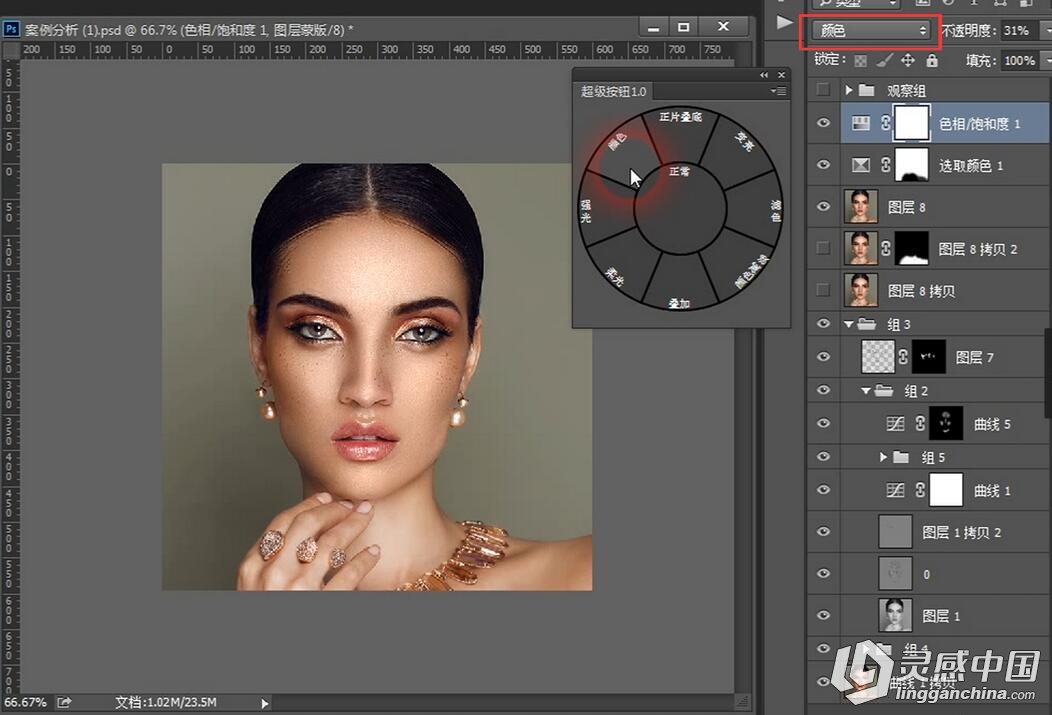
Task: Hide the 色相/饱和度 1 layer
Action: tap(823, 123)
